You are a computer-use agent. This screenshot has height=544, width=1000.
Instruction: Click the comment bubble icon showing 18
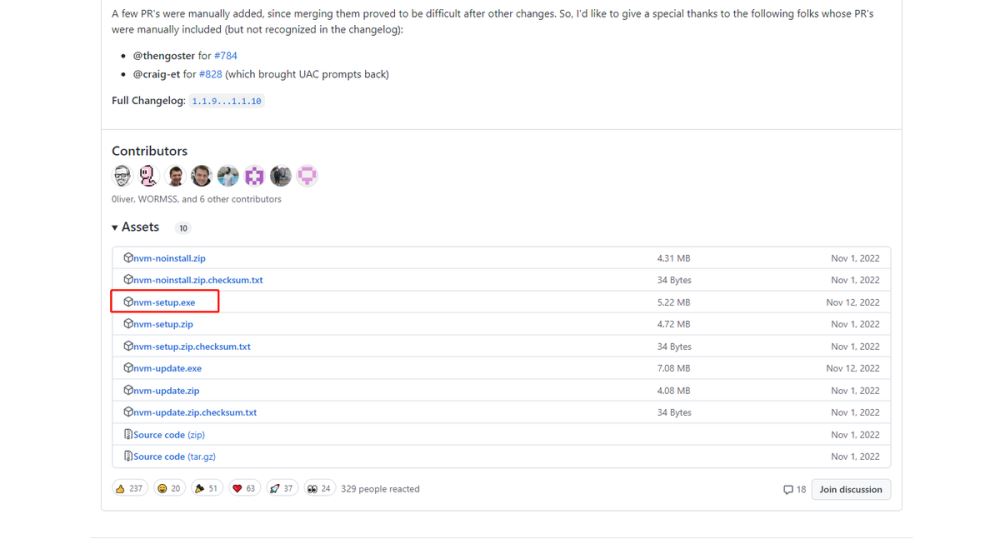(x=789, y=490)
